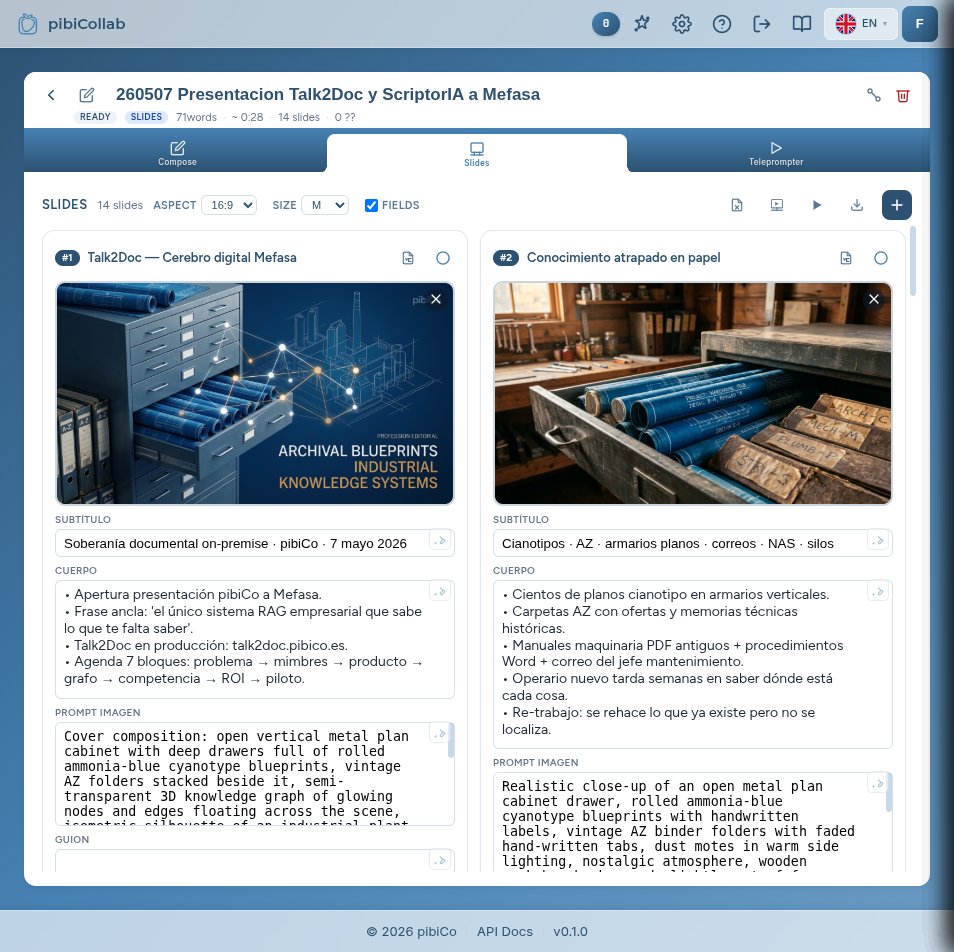
Task: Remove the image from slide #2
Action: click(874, 299)
